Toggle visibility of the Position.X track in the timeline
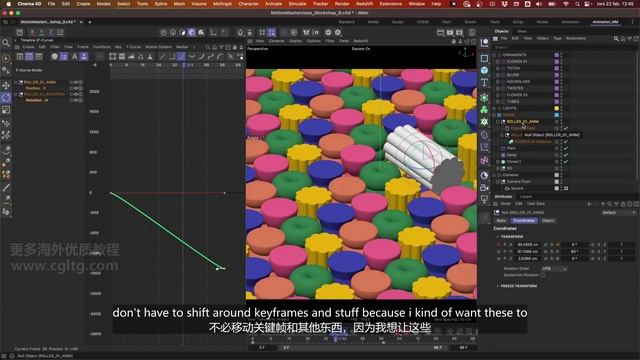The height and width of the screenshot is (360, 640). [76, 88]
